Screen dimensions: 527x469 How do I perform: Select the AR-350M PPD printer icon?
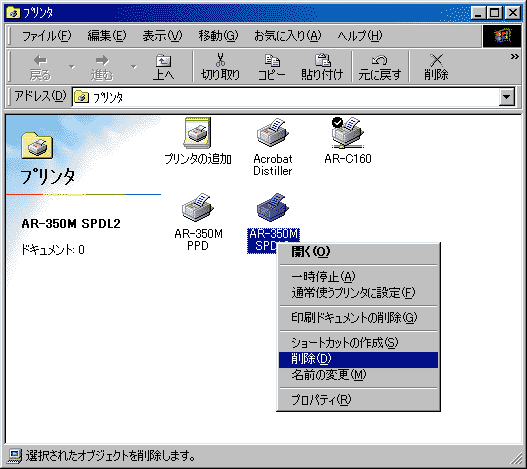198,207
